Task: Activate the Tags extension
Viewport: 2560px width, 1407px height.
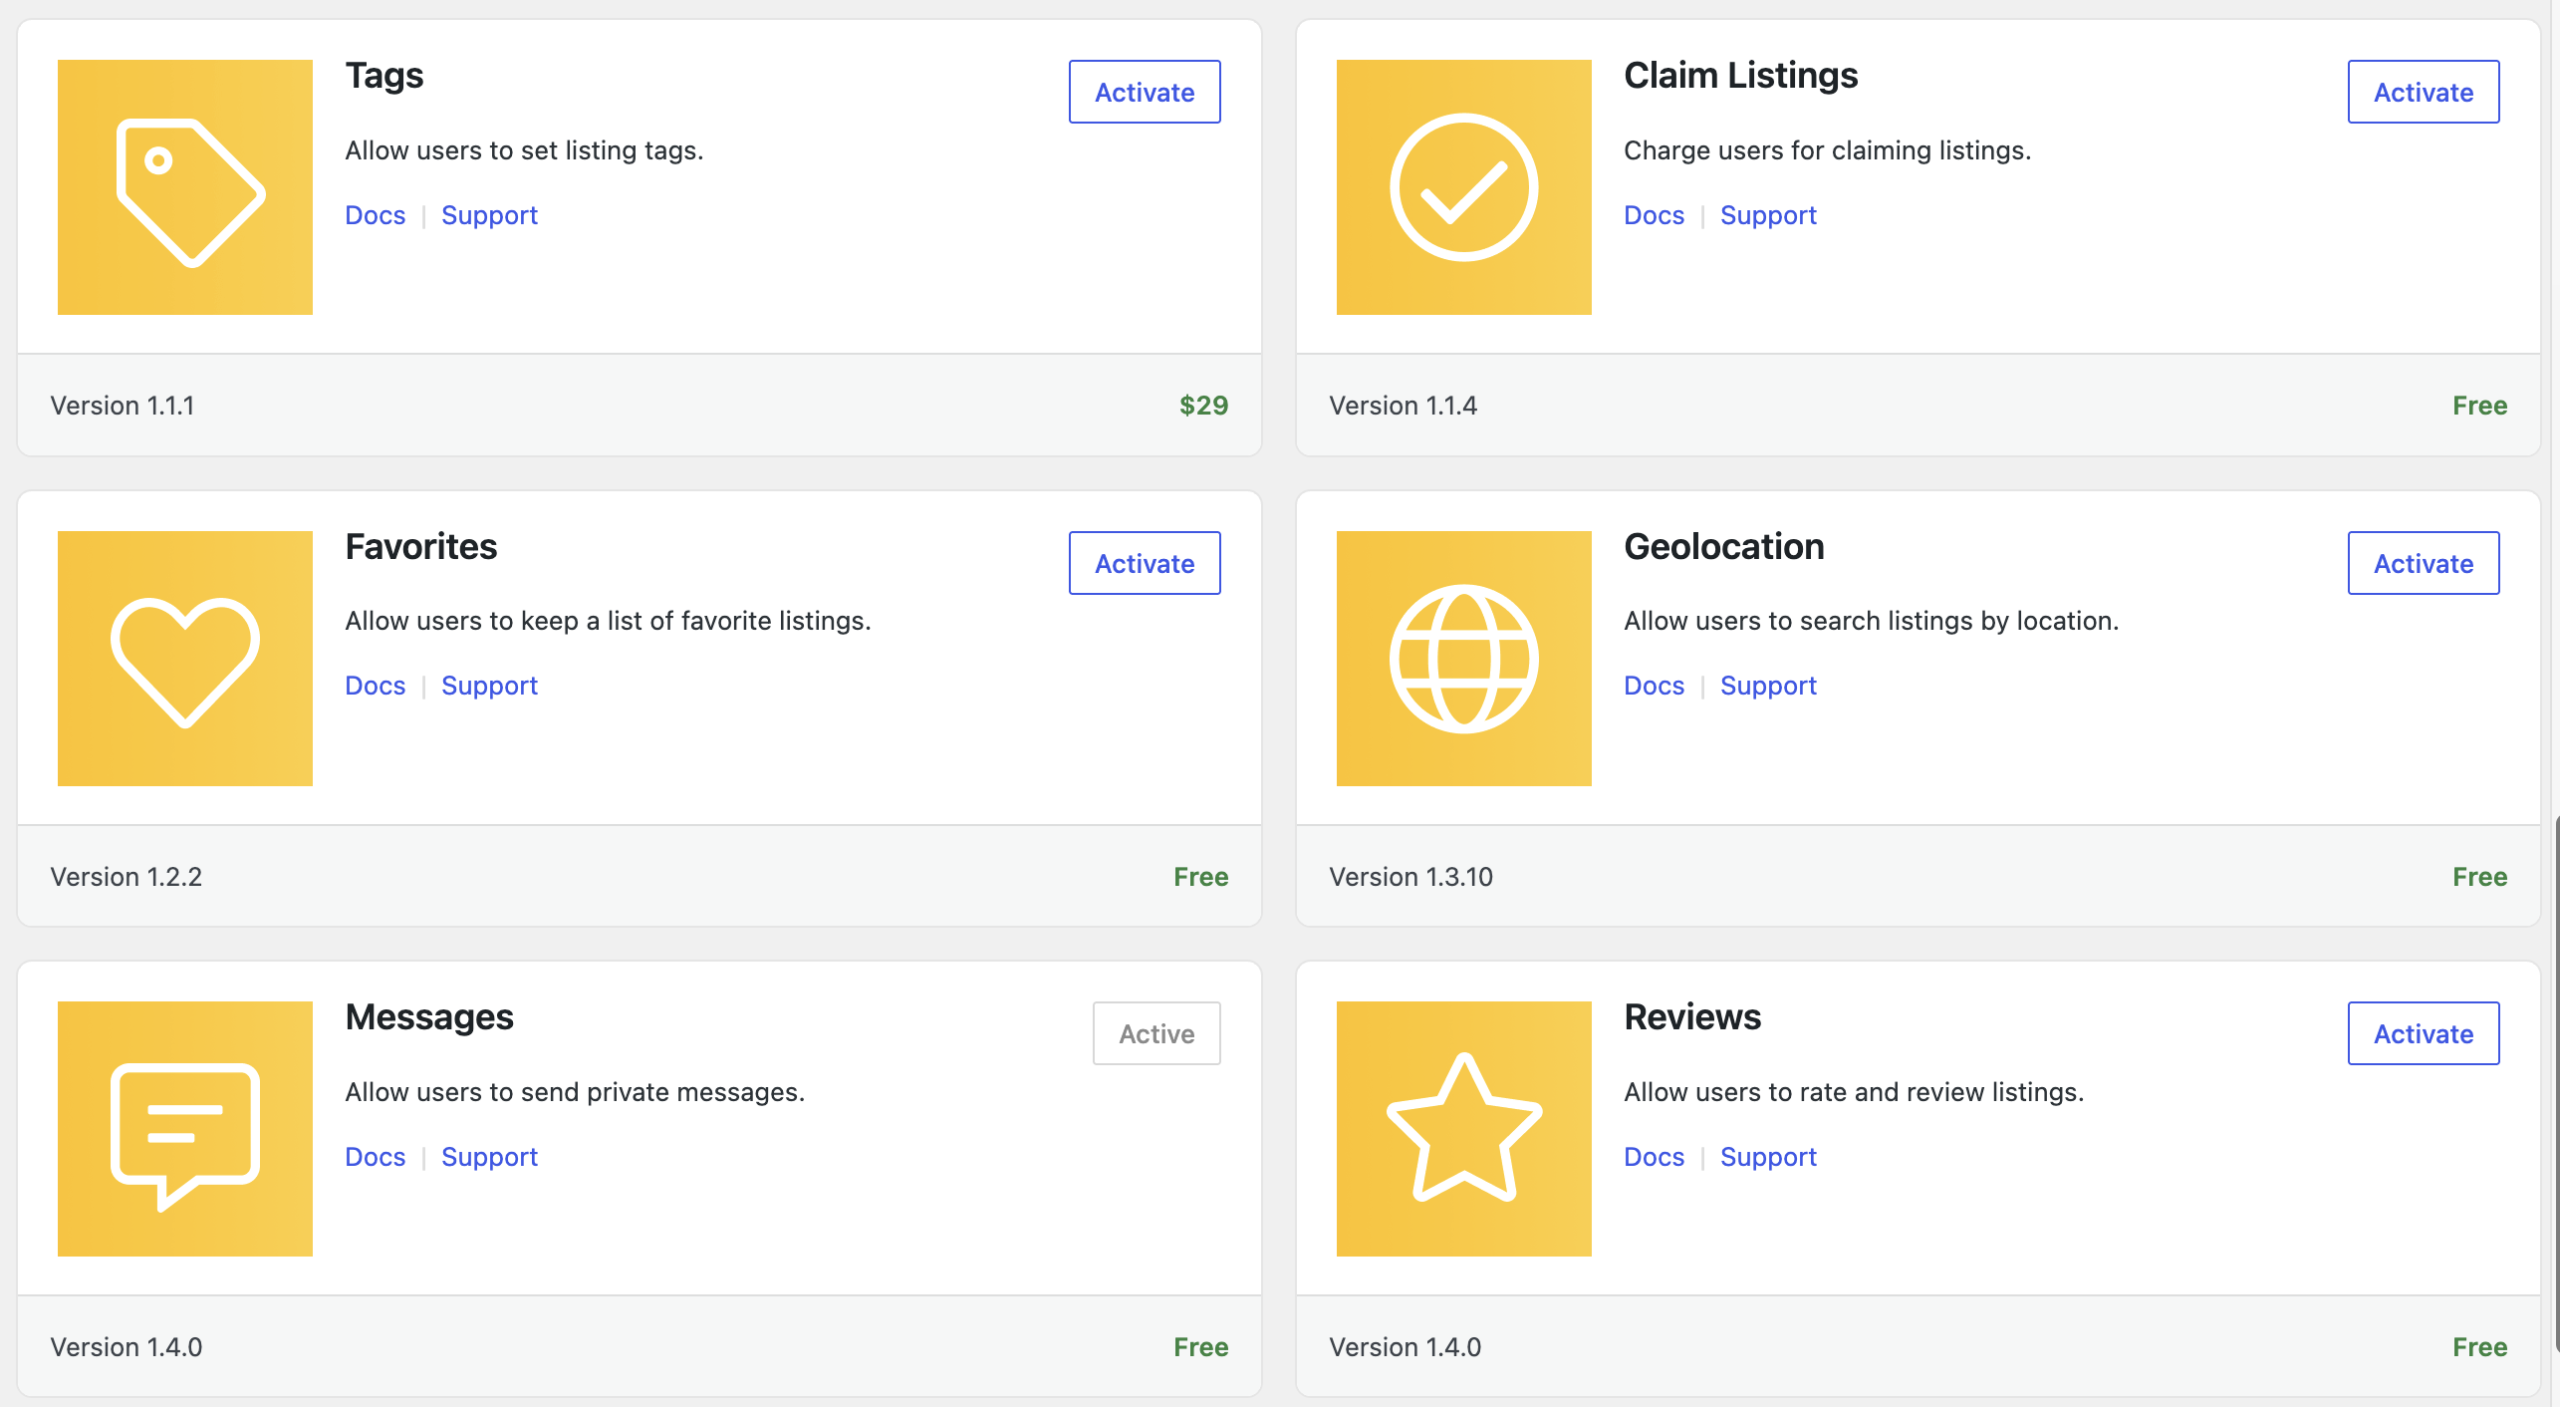Action: [x=1144, y=92]
